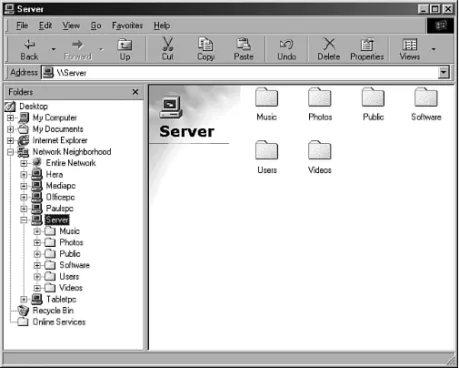Viewport: 459px width, 368px height.
Task: Select the Public subfolder in tree
Action: tap(70, 254)
